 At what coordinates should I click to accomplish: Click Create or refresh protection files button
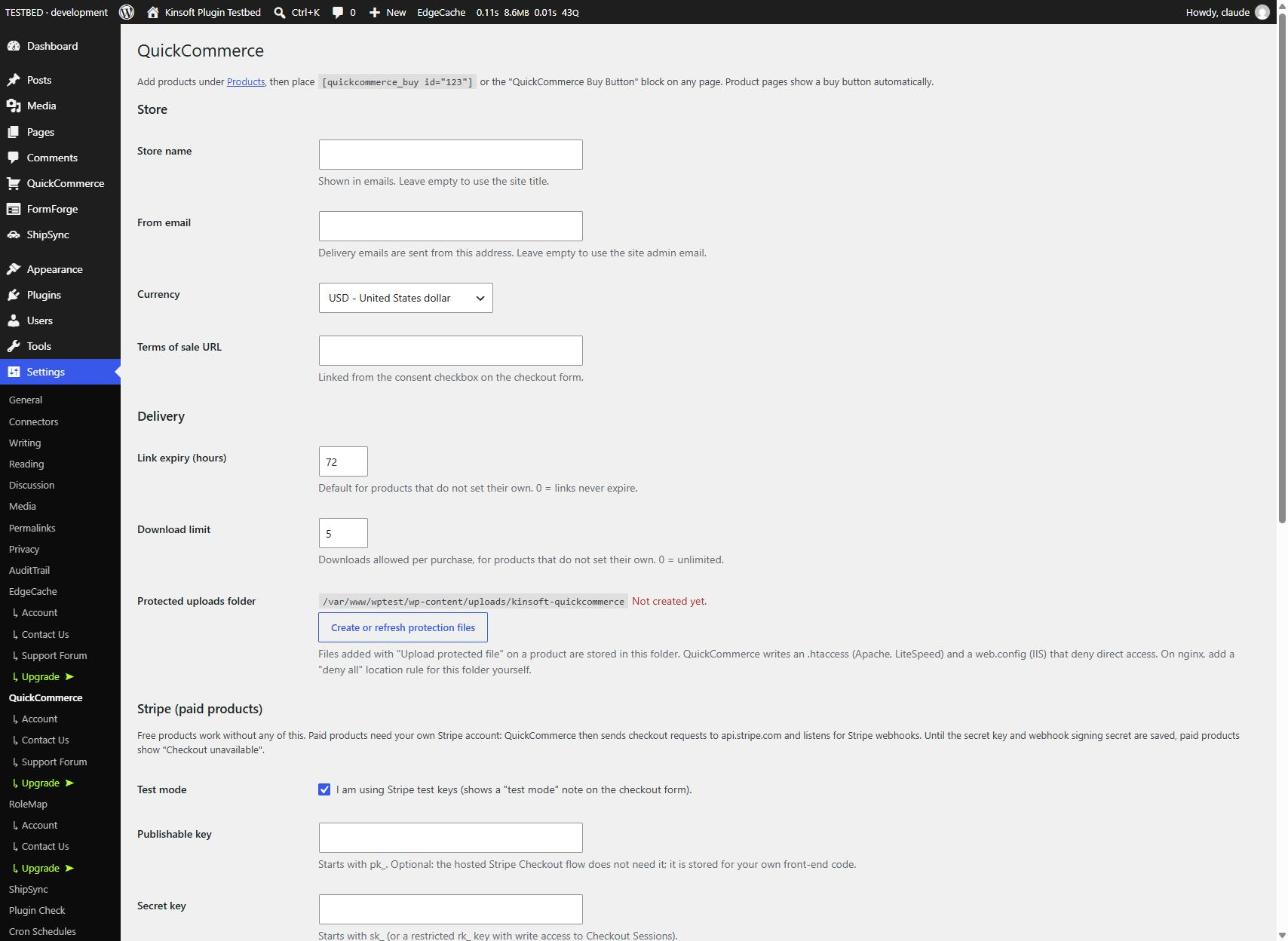pos(403,627)
